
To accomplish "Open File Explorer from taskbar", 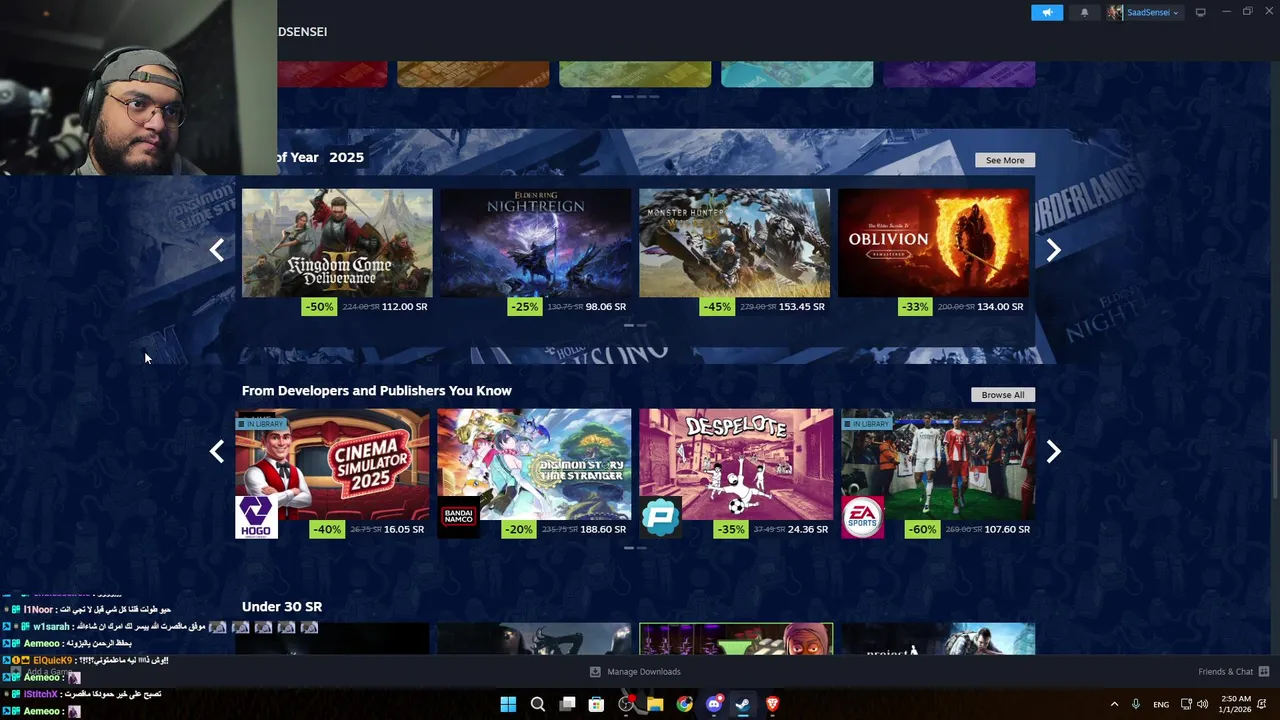I will pos(655,704).
